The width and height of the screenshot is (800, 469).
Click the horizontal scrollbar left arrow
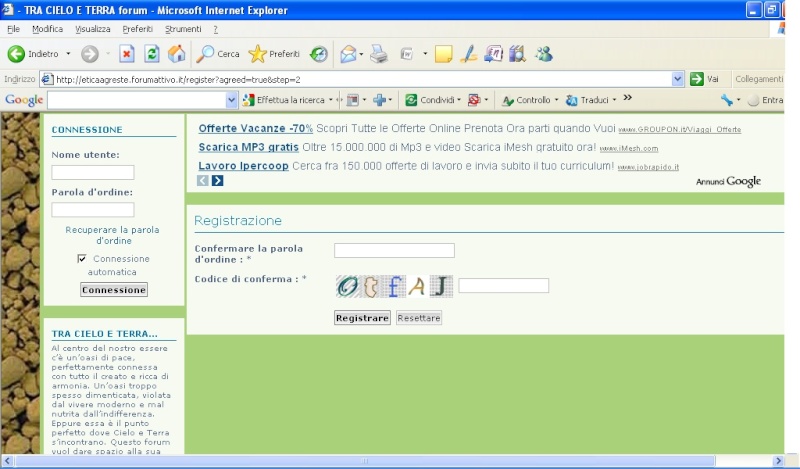pyautogui.click(x=7, y=461)
